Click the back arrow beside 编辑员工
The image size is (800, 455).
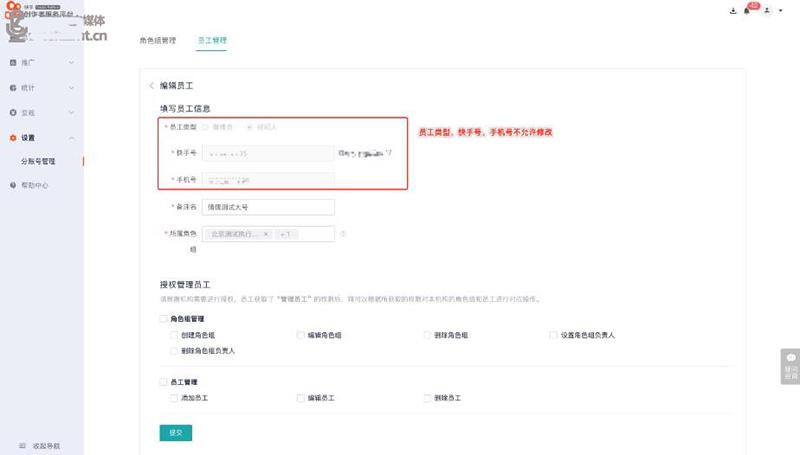coord(151,87)
